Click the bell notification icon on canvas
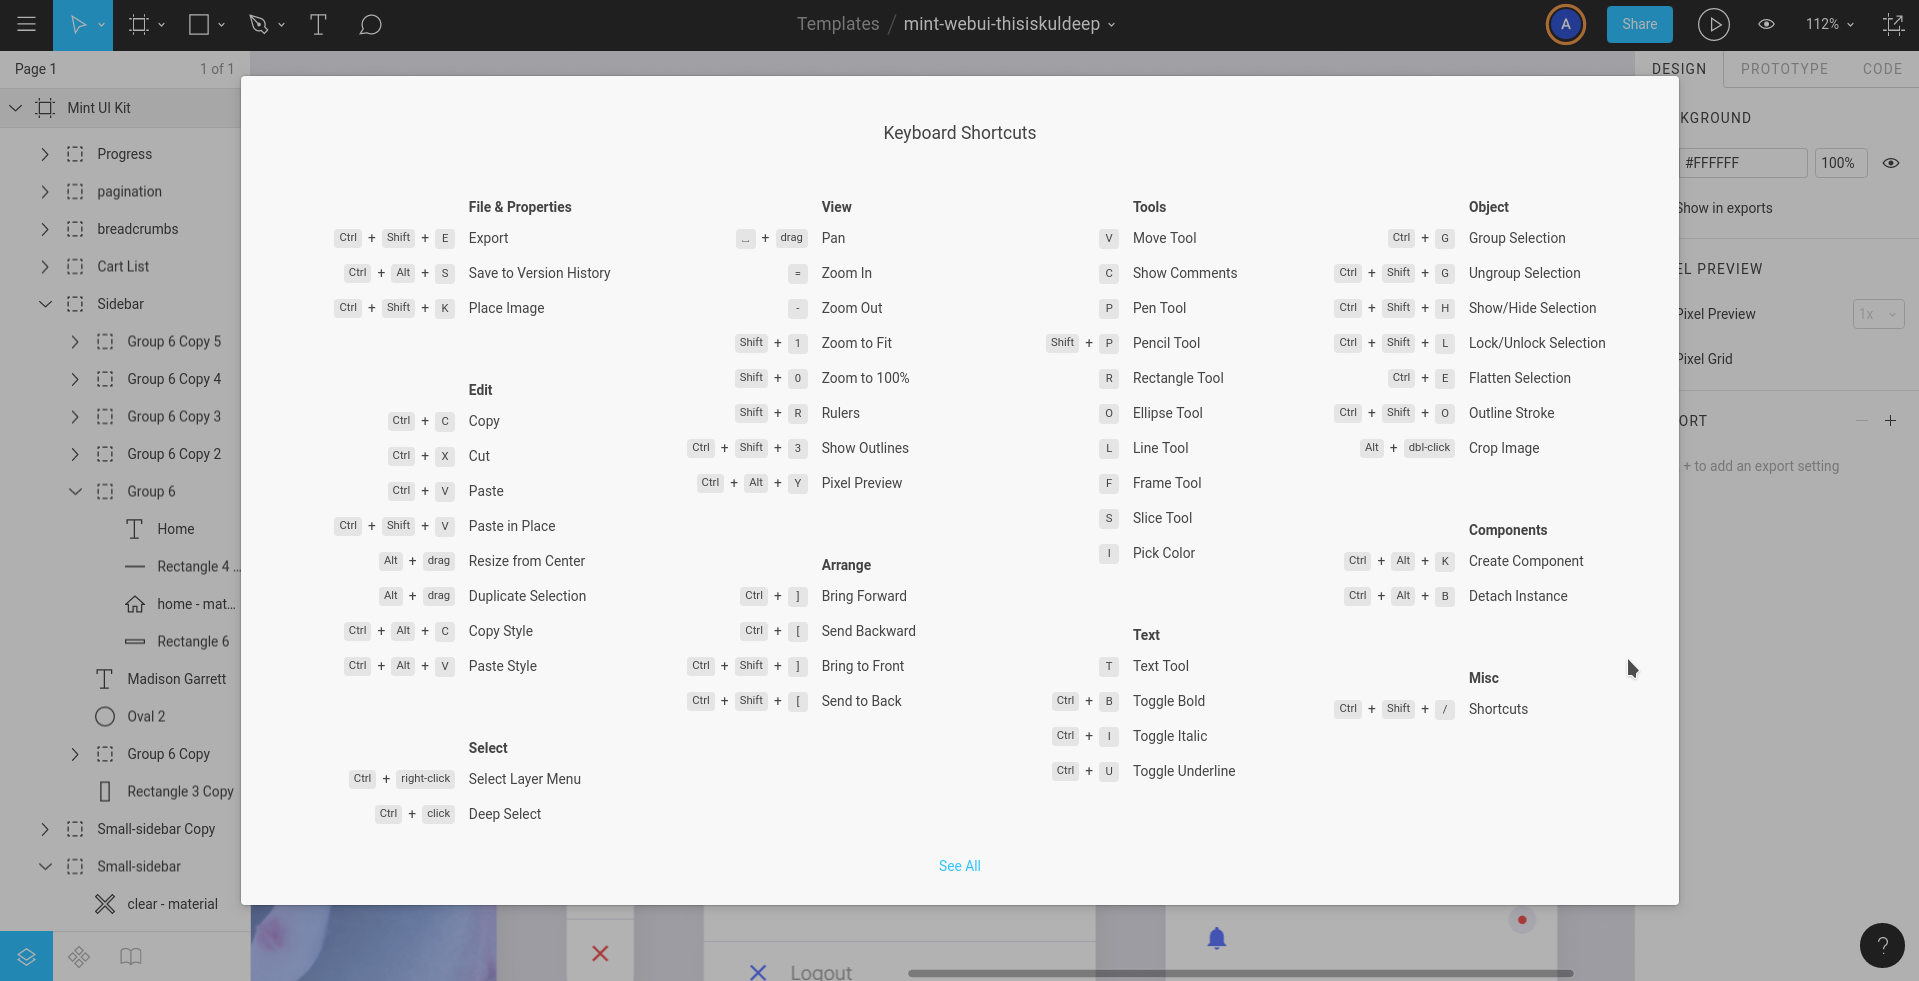 pos(1217,938)
